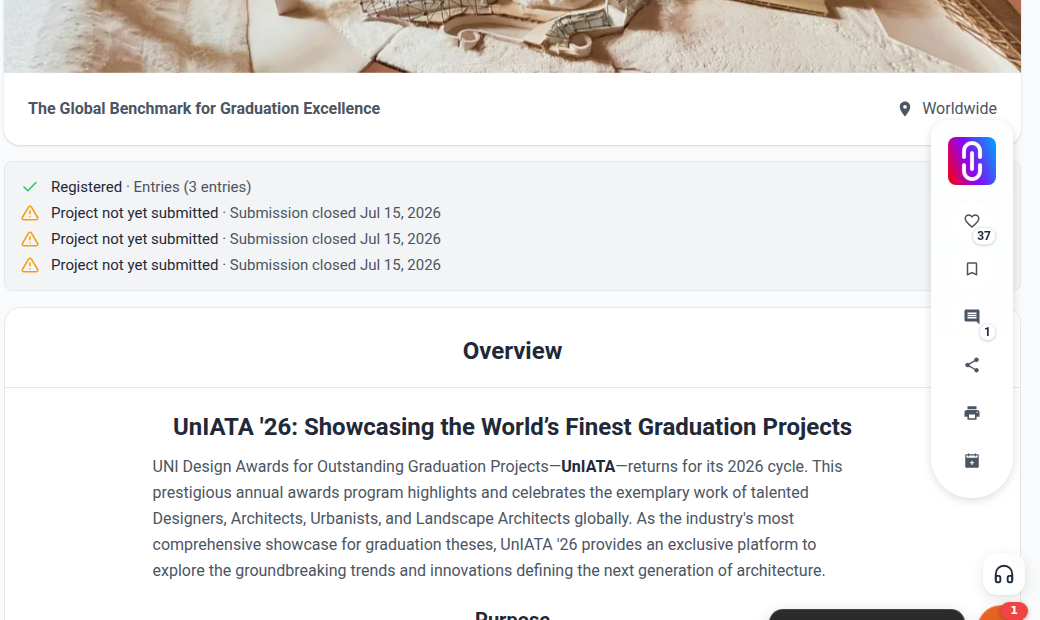Add event to calendar icon
This screenshot has height=620, width=1040.
click(971, 460)
